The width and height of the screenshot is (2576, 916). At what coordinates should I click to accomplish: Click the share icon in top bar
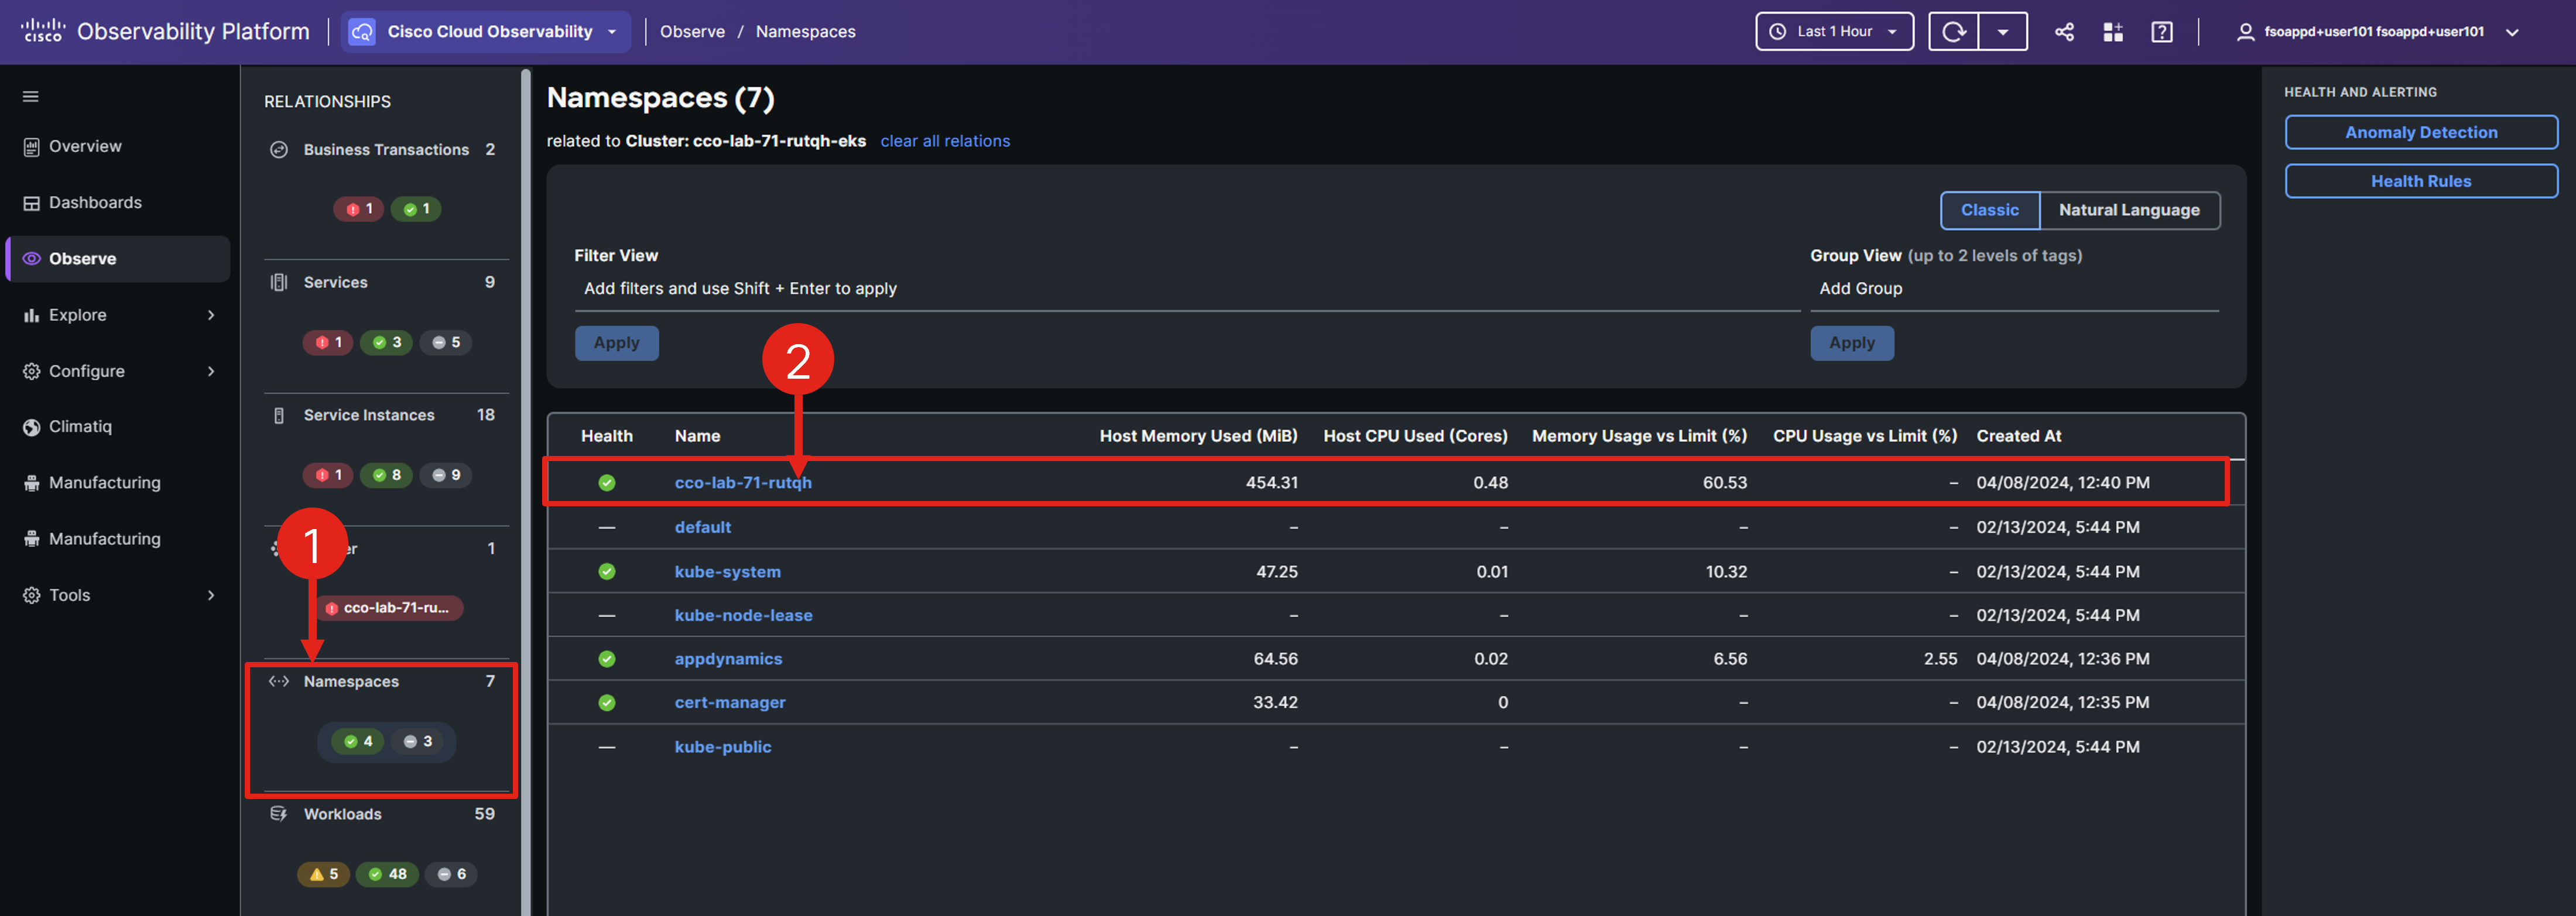pyautogui.click(x=2064, y=32)
